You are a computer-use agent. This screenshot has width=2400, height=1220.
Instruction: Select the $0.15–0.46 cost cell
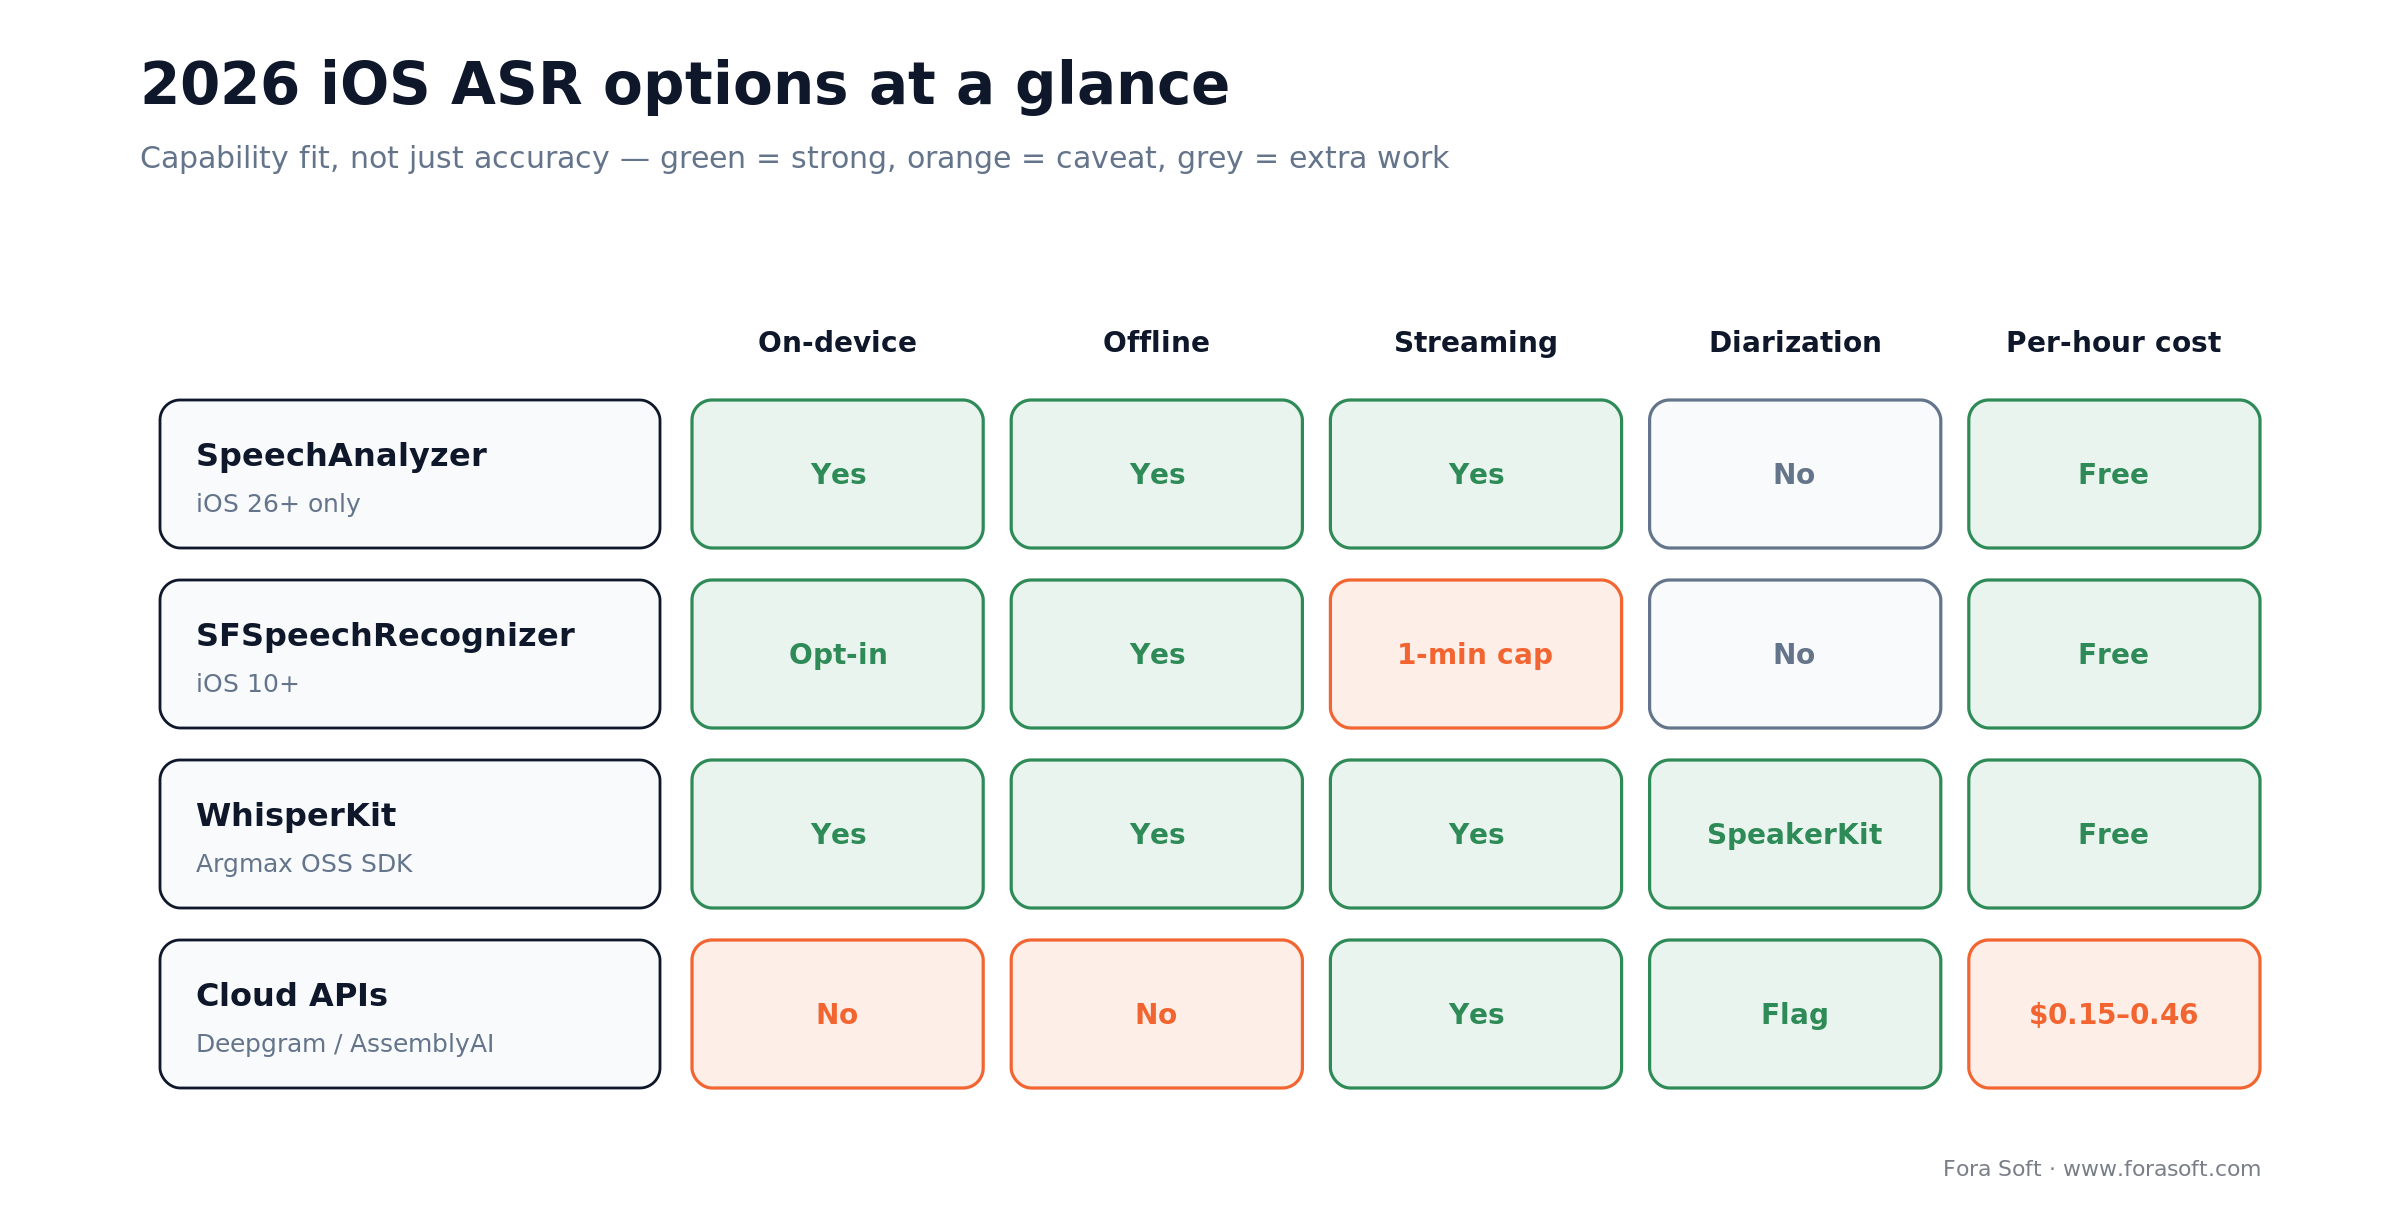[x=2114, y=1014]
